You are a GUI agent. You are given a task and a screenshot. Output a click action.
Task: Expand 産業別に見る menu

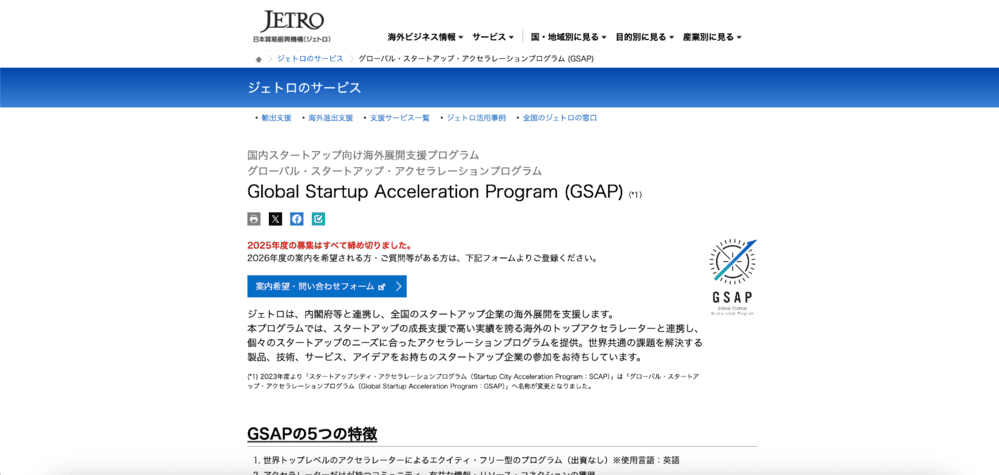point(712,37)
